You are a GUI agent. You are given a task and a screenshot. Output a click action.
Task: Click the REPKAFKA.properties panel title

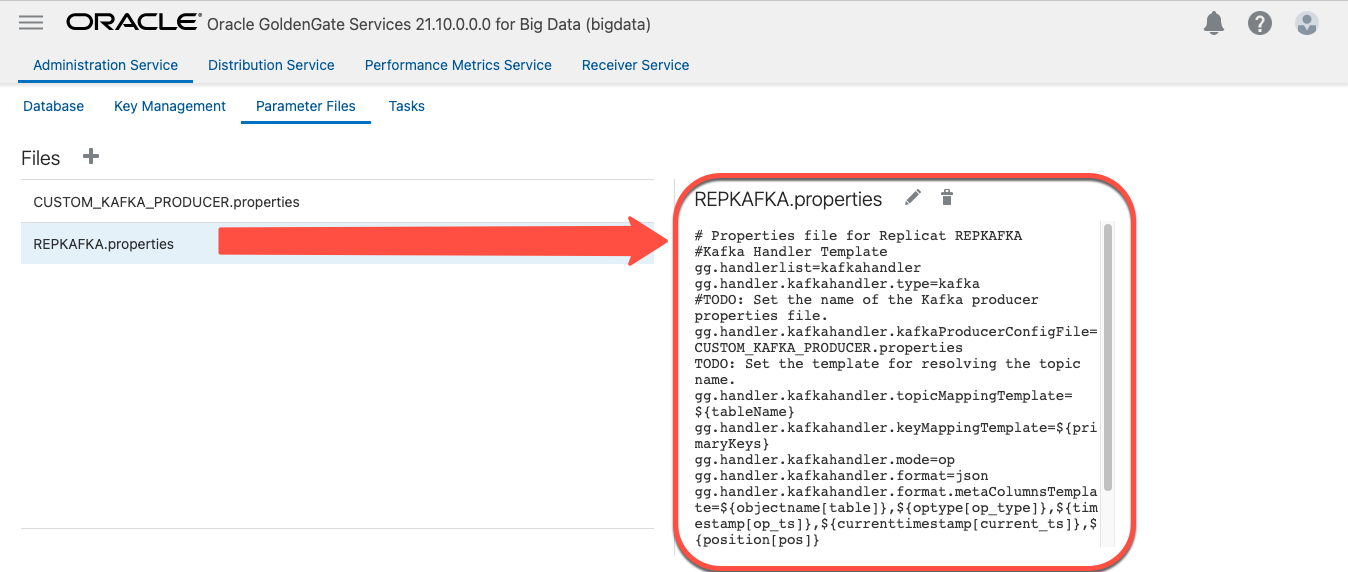point(788,199)
